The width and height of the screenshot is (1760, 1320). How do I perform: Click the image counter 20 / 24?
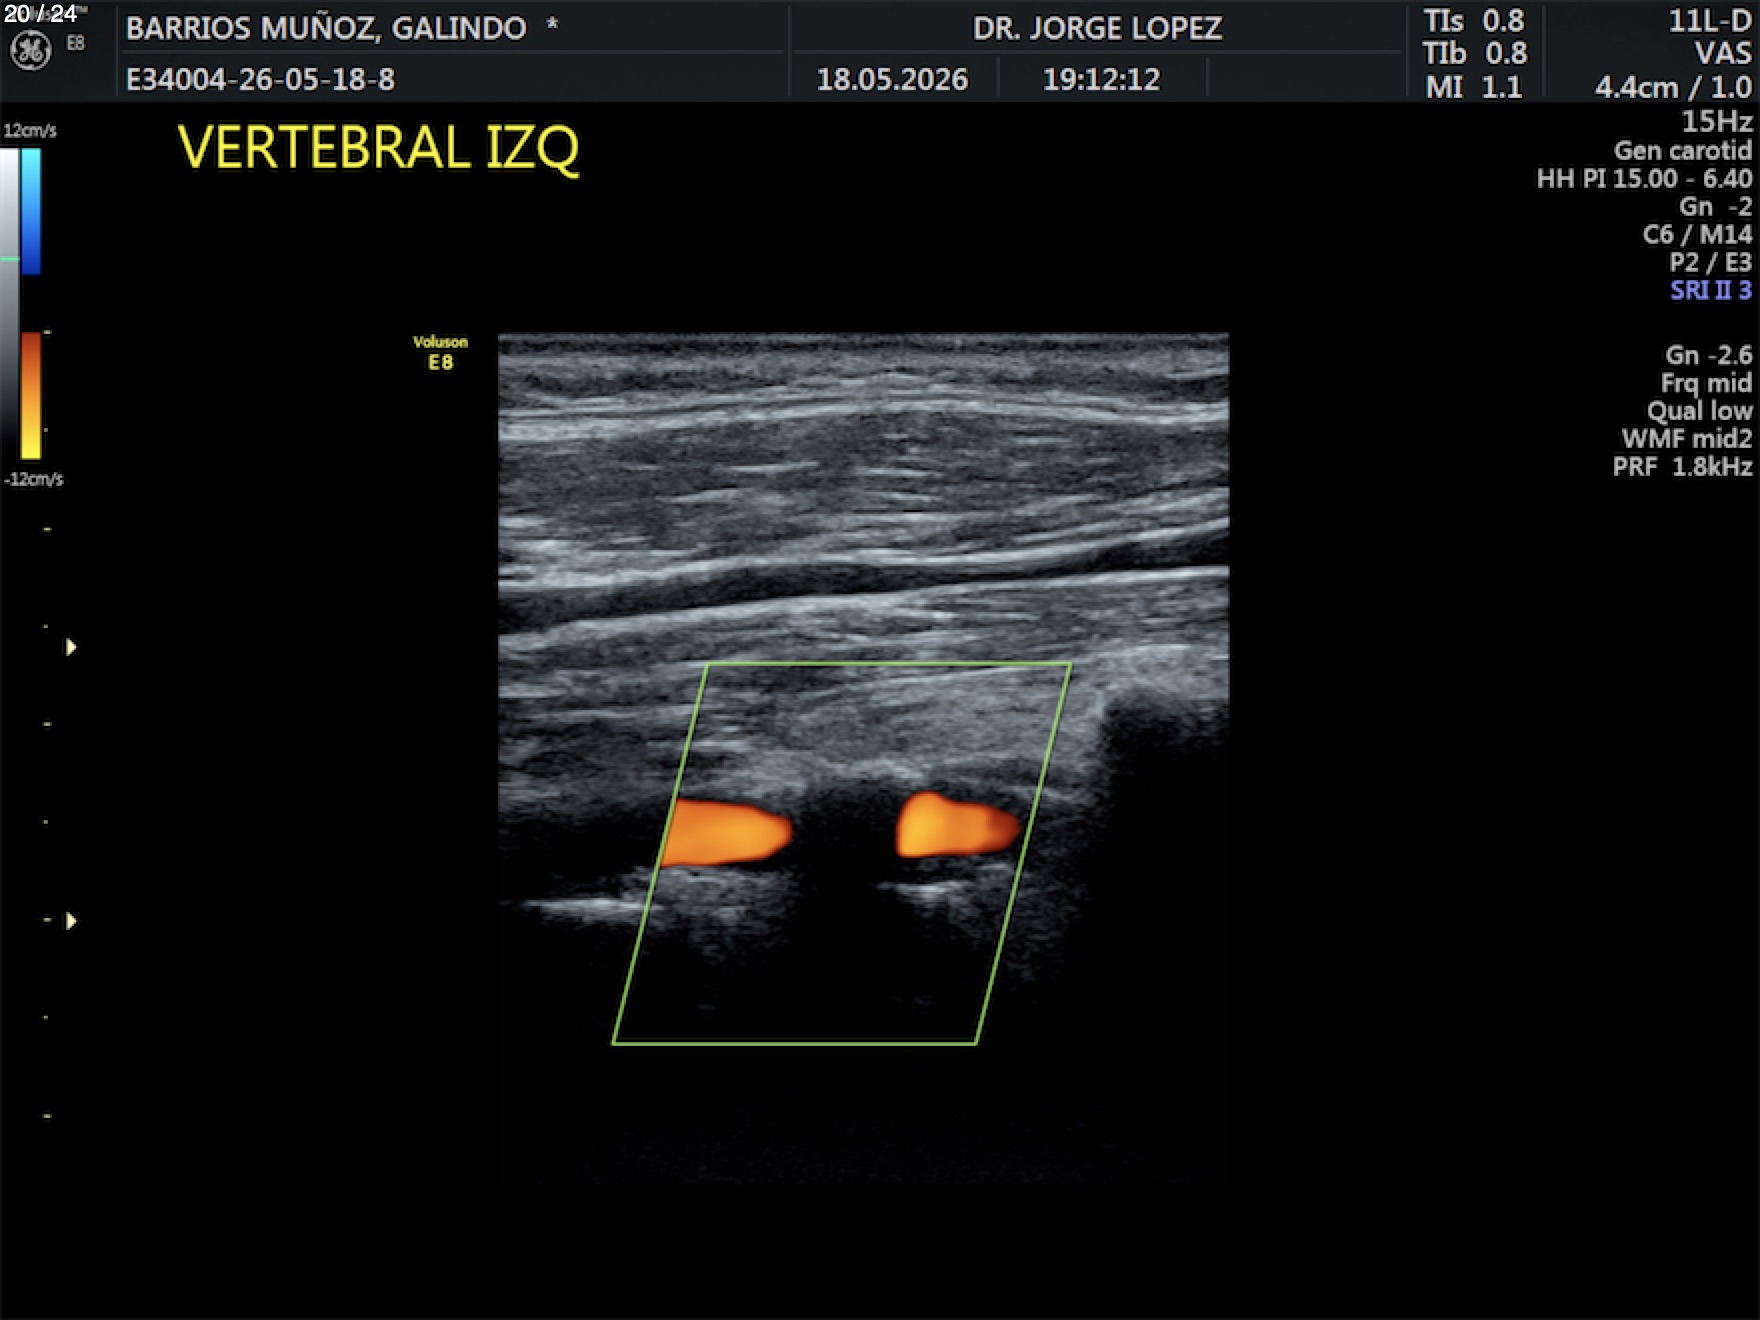[x=40, y=13]
